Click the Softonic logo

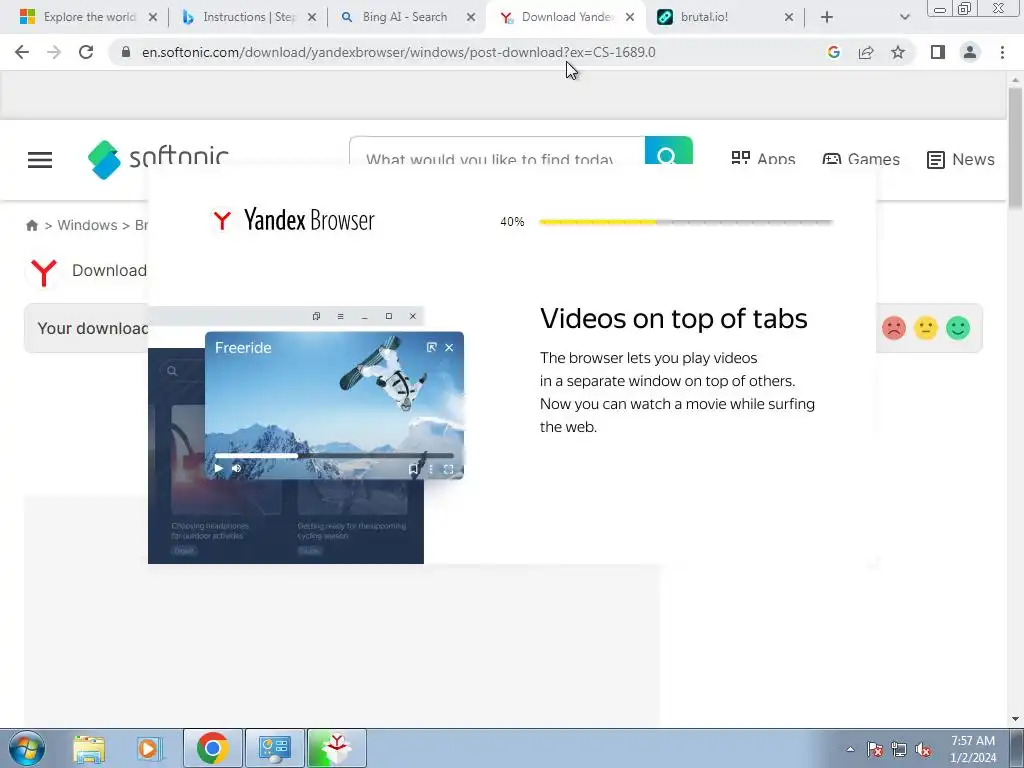coord(158,159)
